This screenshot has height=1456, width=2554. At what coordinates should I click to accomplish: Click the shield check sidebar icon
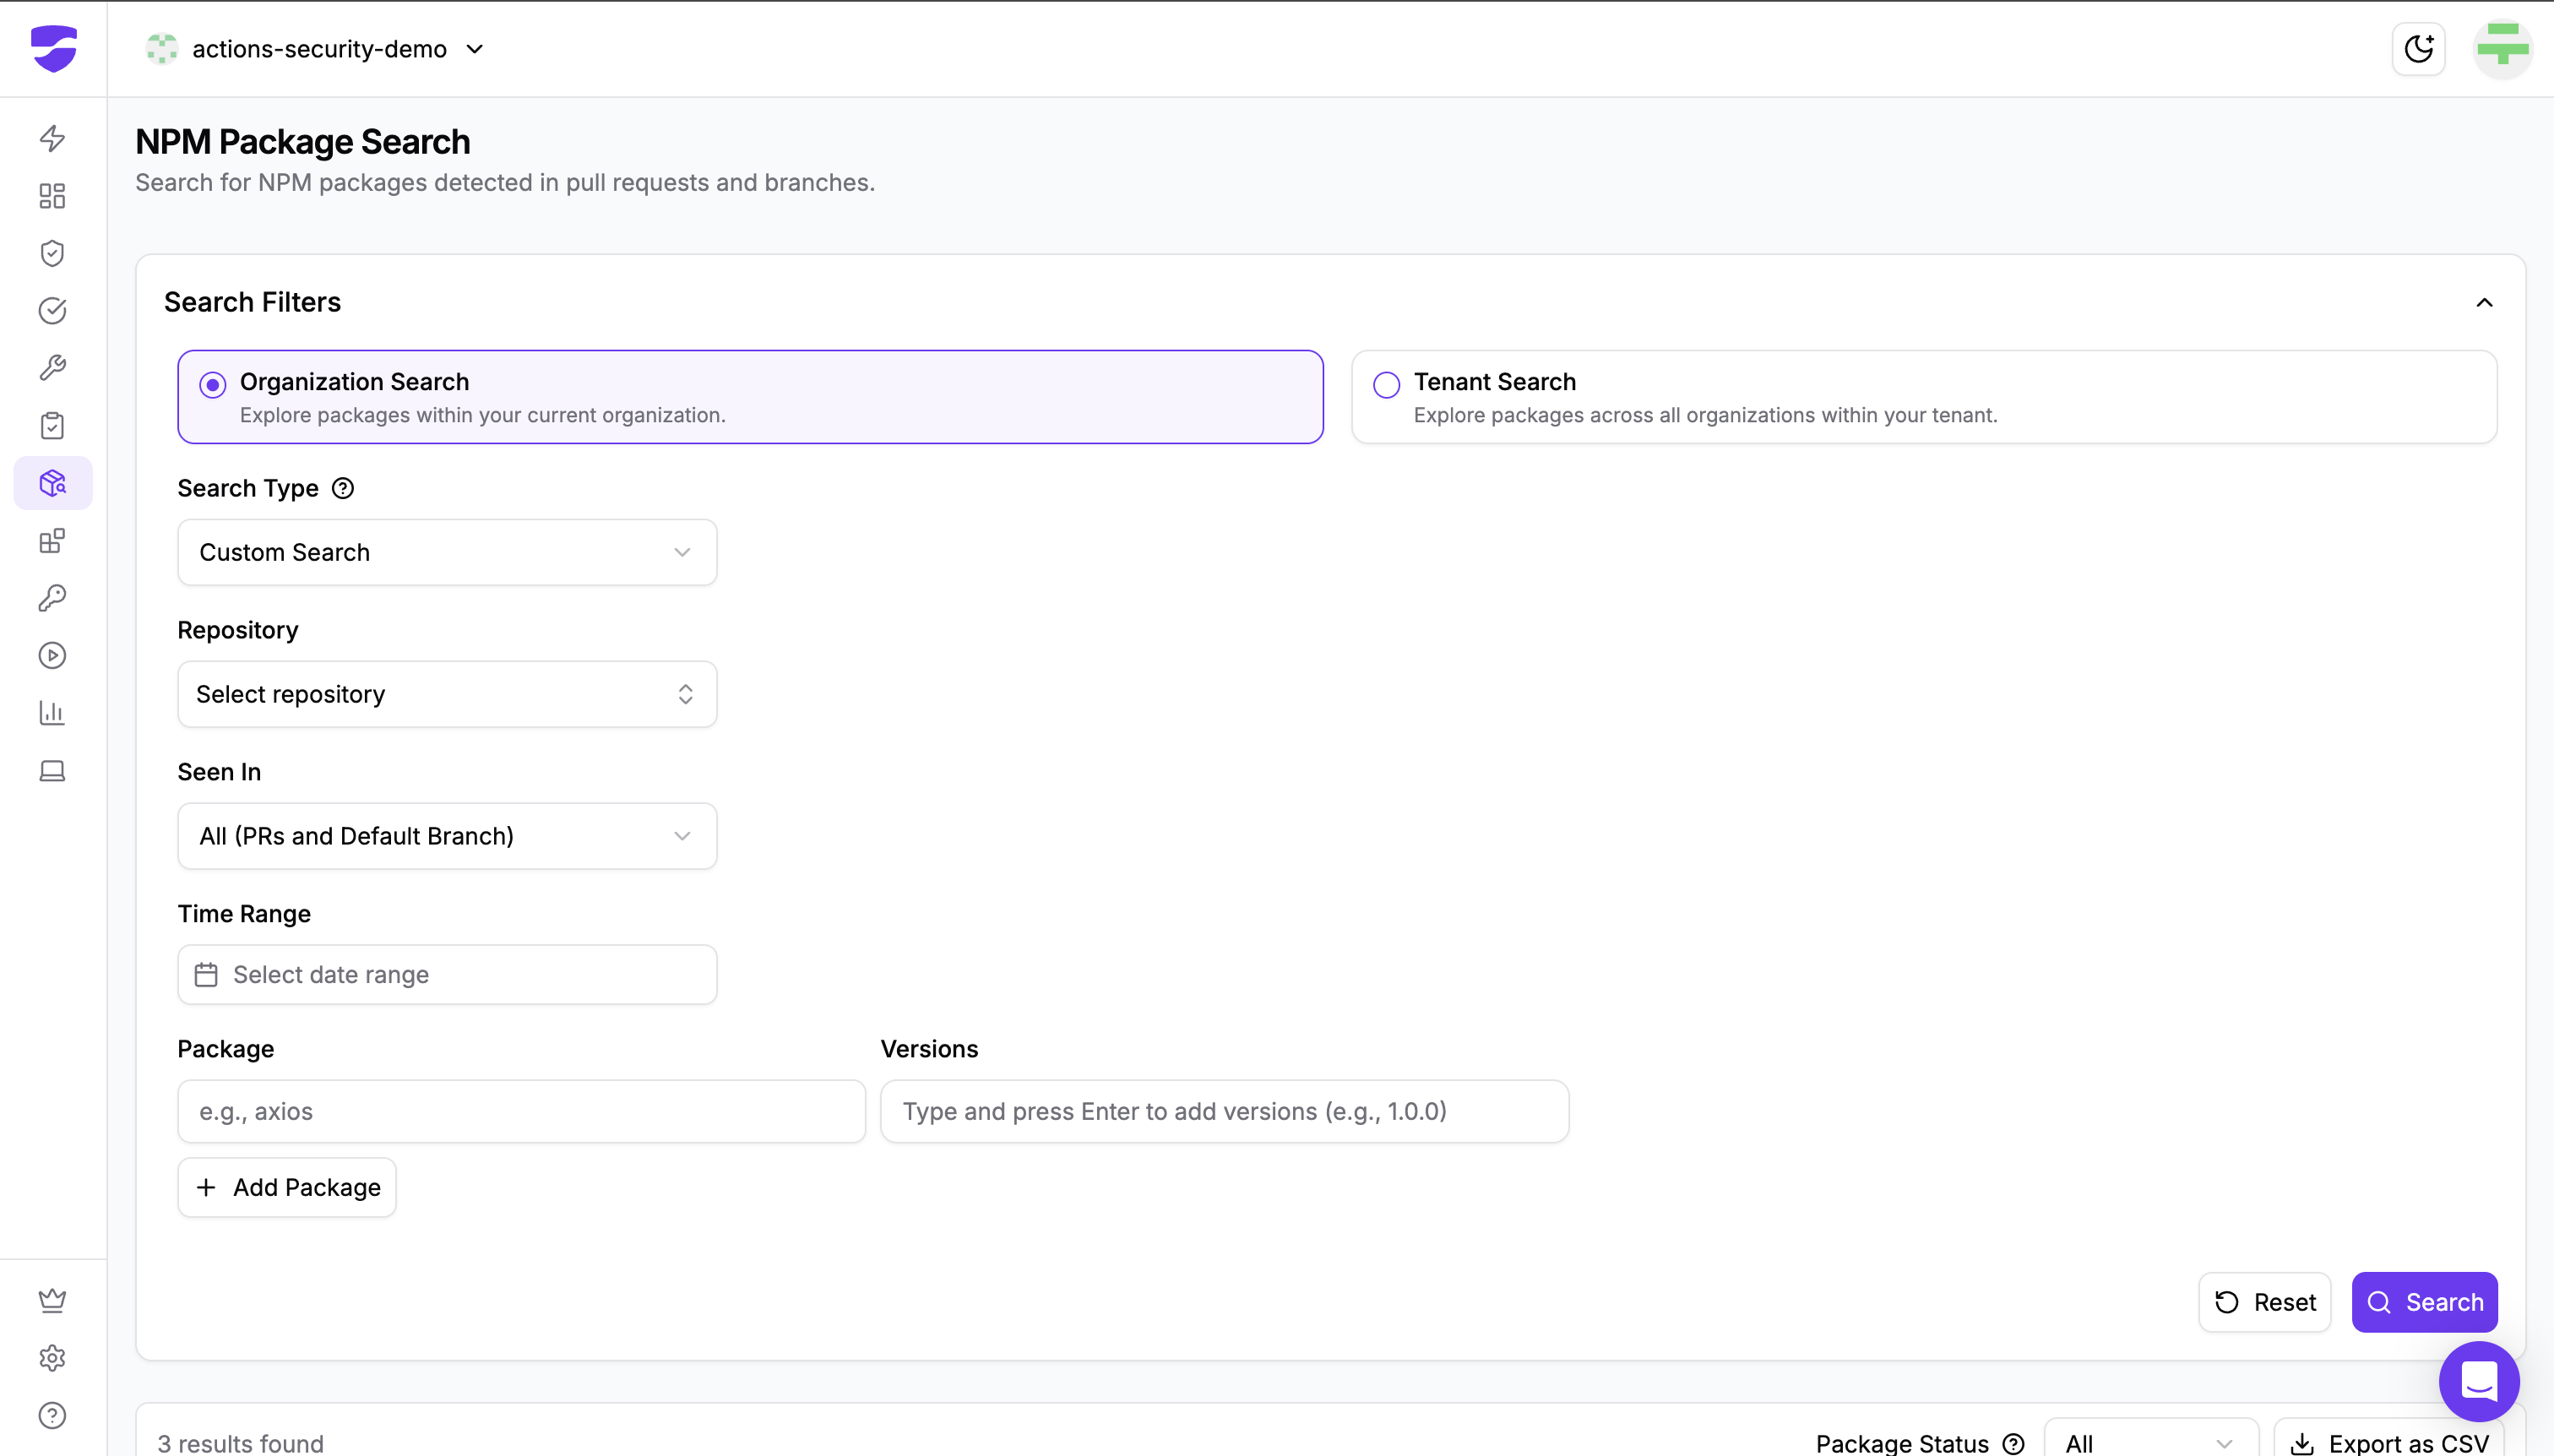click(x=52, y=253)
